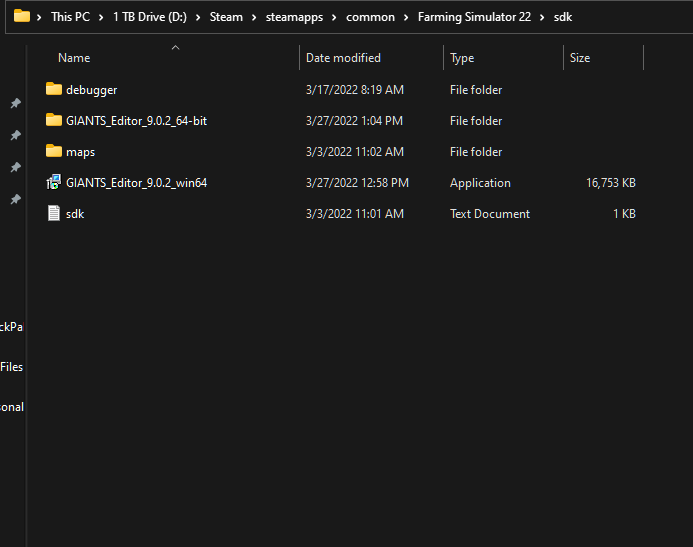The image size is (693, 547).
Task: Click the Application type cell
Action: click(480, 182)
